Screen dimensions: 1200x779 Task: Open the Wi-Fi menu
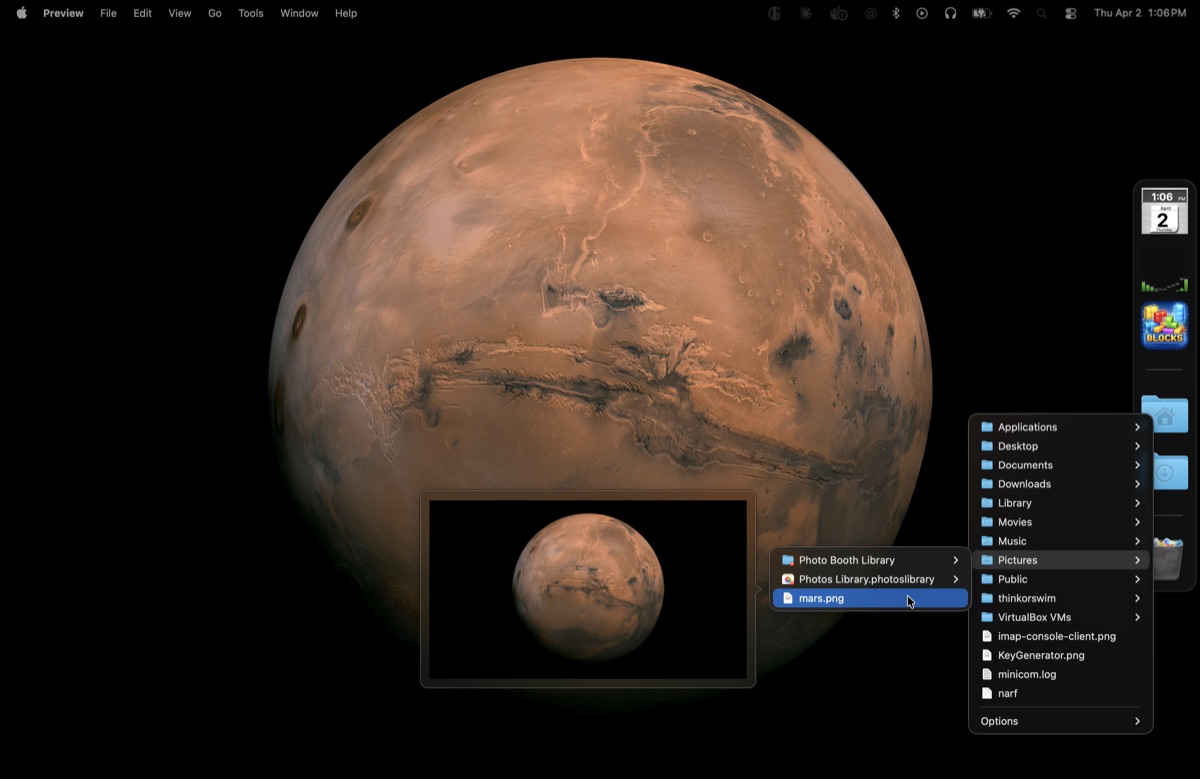point(1014,13)
